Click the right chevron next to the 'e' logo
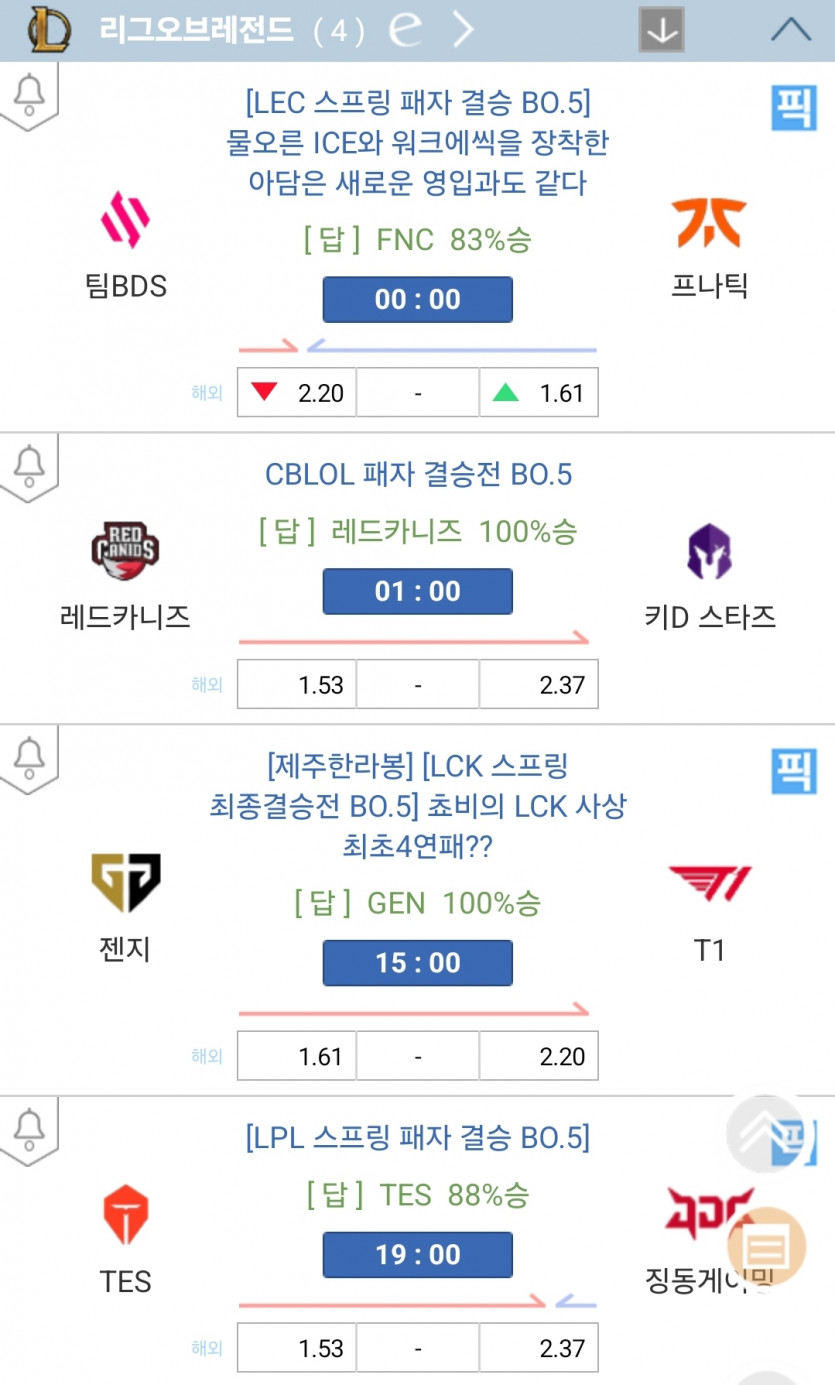 462,30
